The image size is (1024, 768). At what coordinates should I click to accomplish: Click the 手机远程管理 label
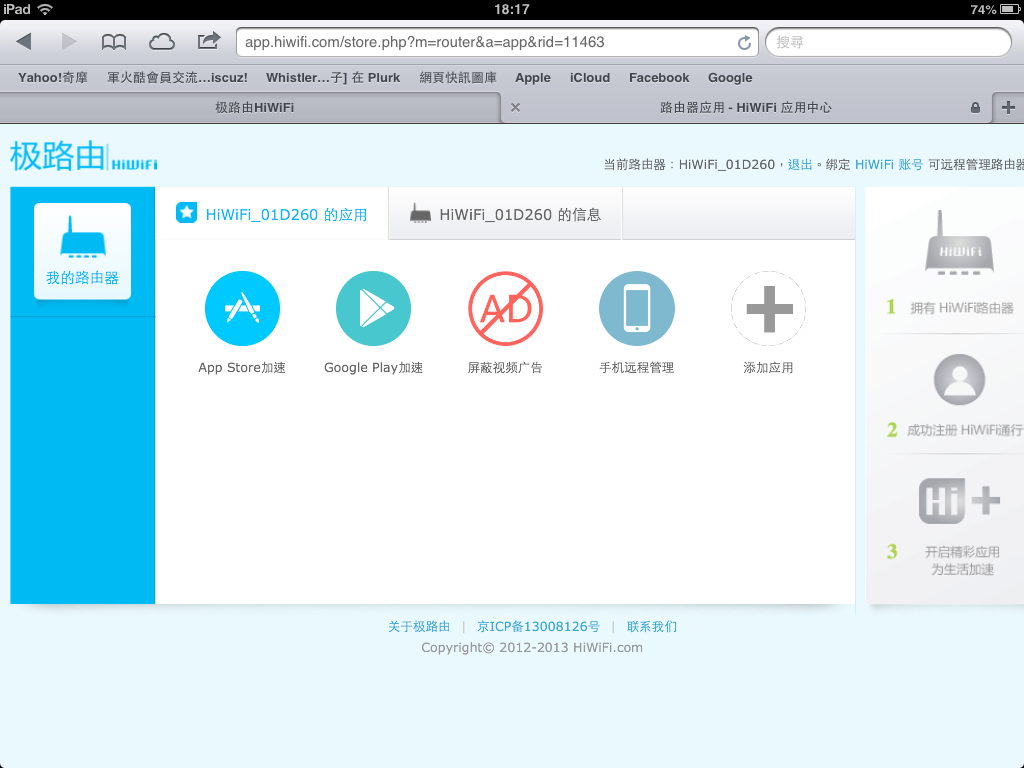coord(637,368)
